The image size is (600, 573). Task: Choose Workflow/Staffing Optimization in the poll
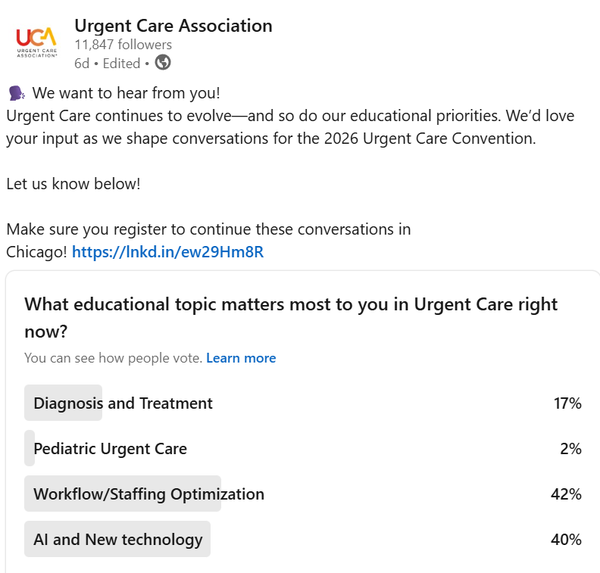click(149, 494)
